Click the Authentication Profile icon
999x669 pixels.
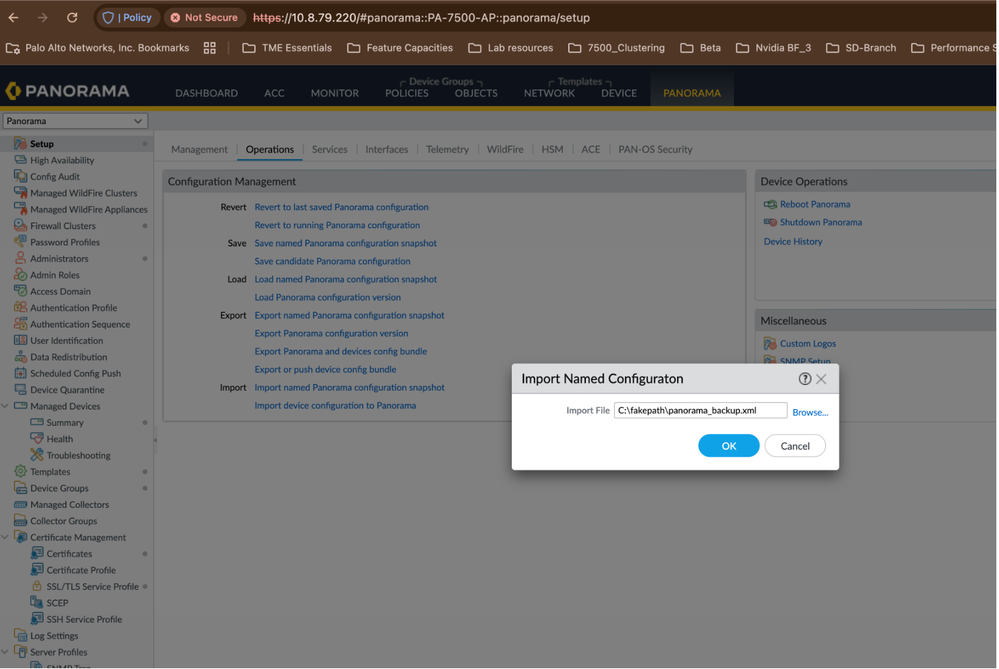(x=20, y=308)
